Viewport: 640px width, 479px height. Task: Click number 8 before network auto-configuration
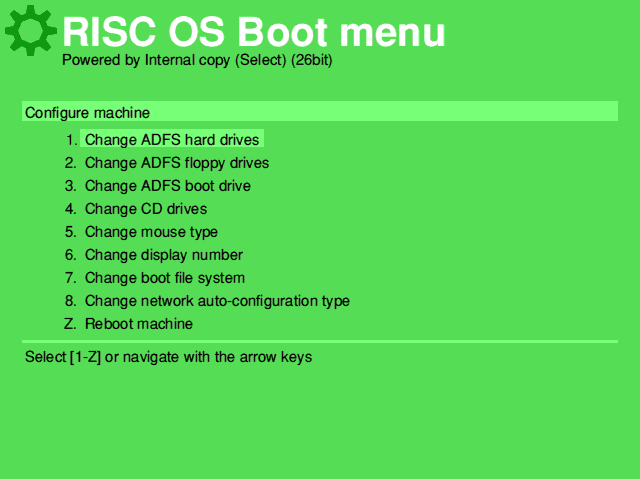(x=70, y=301)
